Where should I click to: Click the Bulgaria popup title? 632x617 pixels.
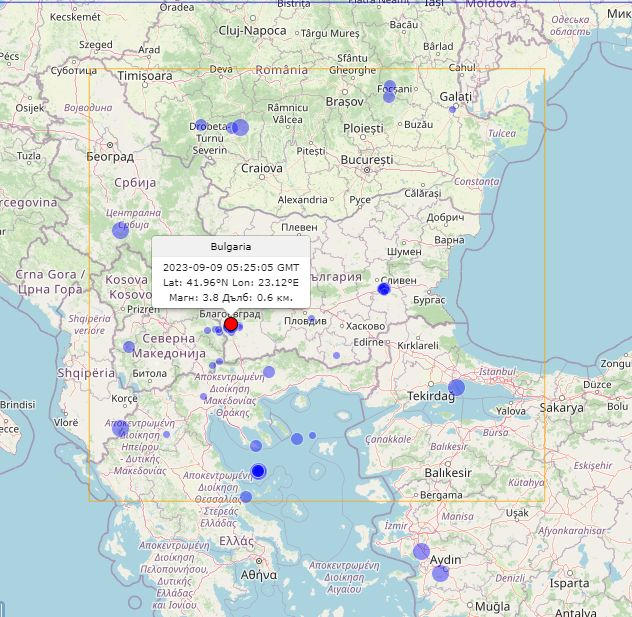tap(231, 247)
